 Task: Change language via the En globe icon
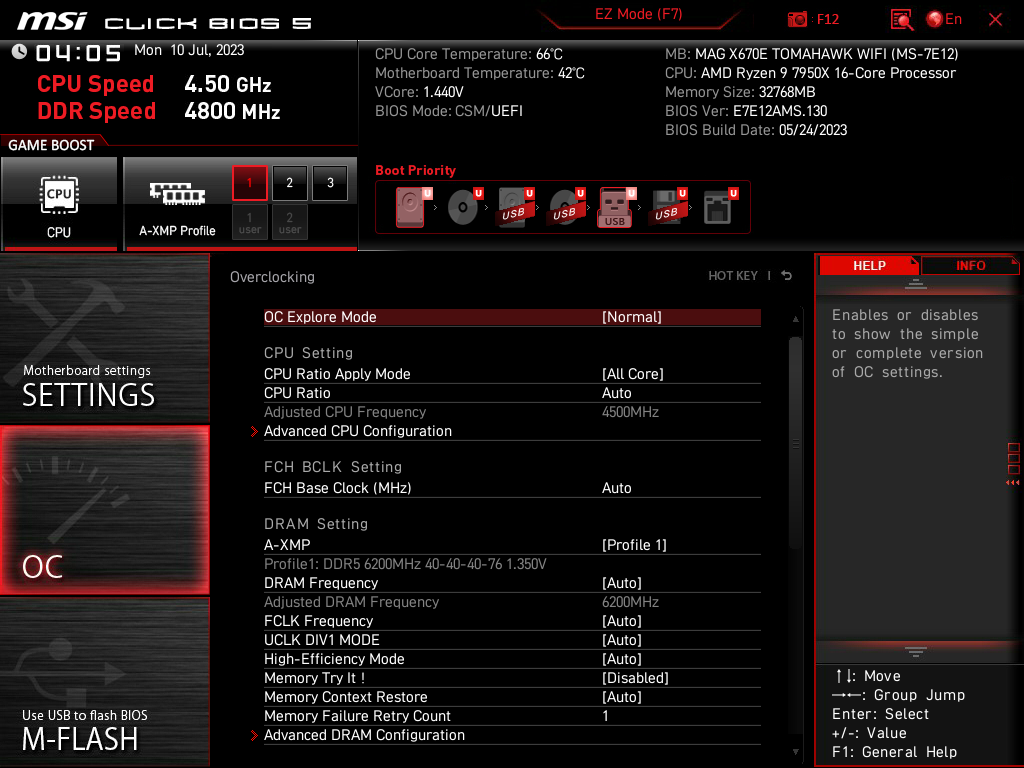944,19
